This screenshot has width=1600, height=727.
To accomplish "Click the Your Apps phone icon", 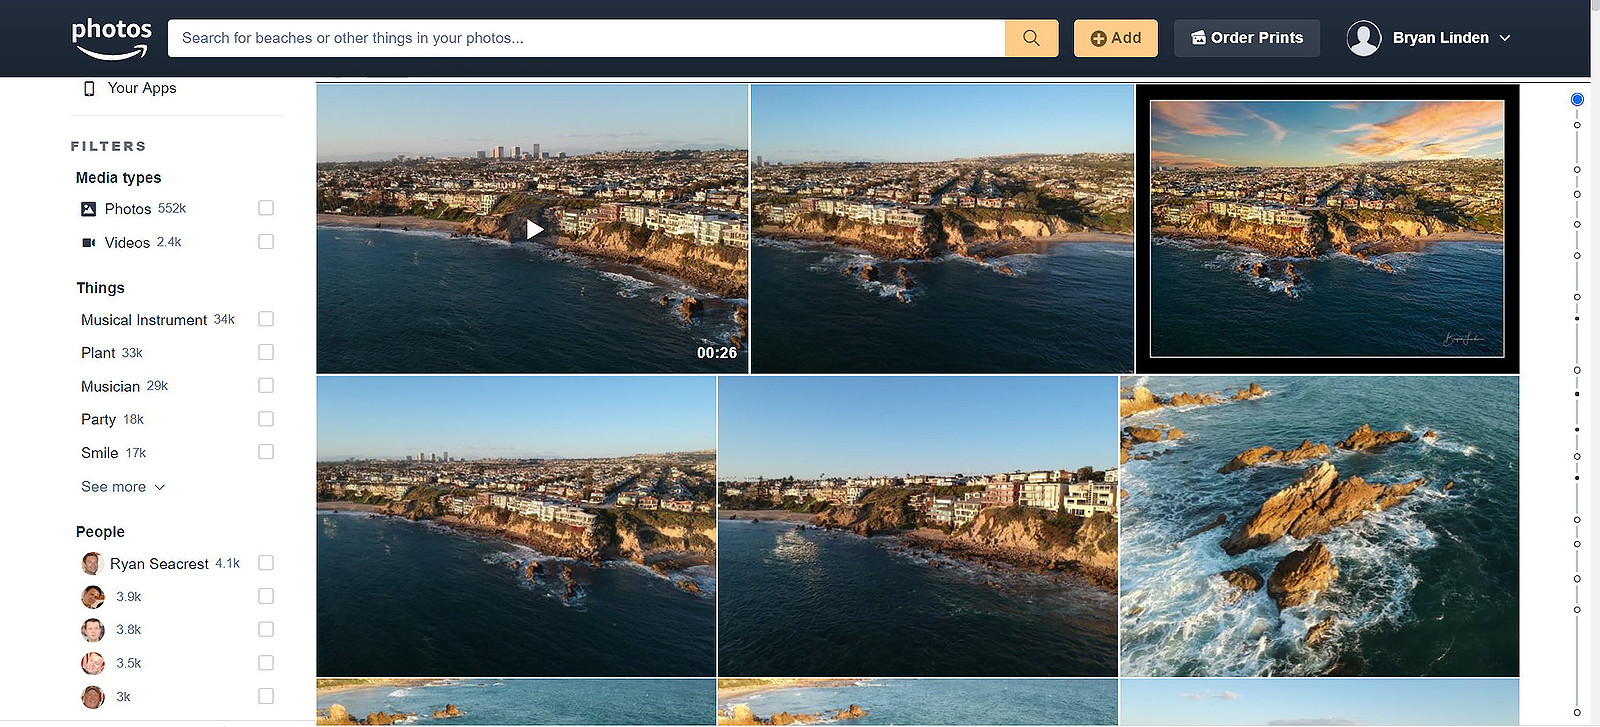I will coord(89,88).
